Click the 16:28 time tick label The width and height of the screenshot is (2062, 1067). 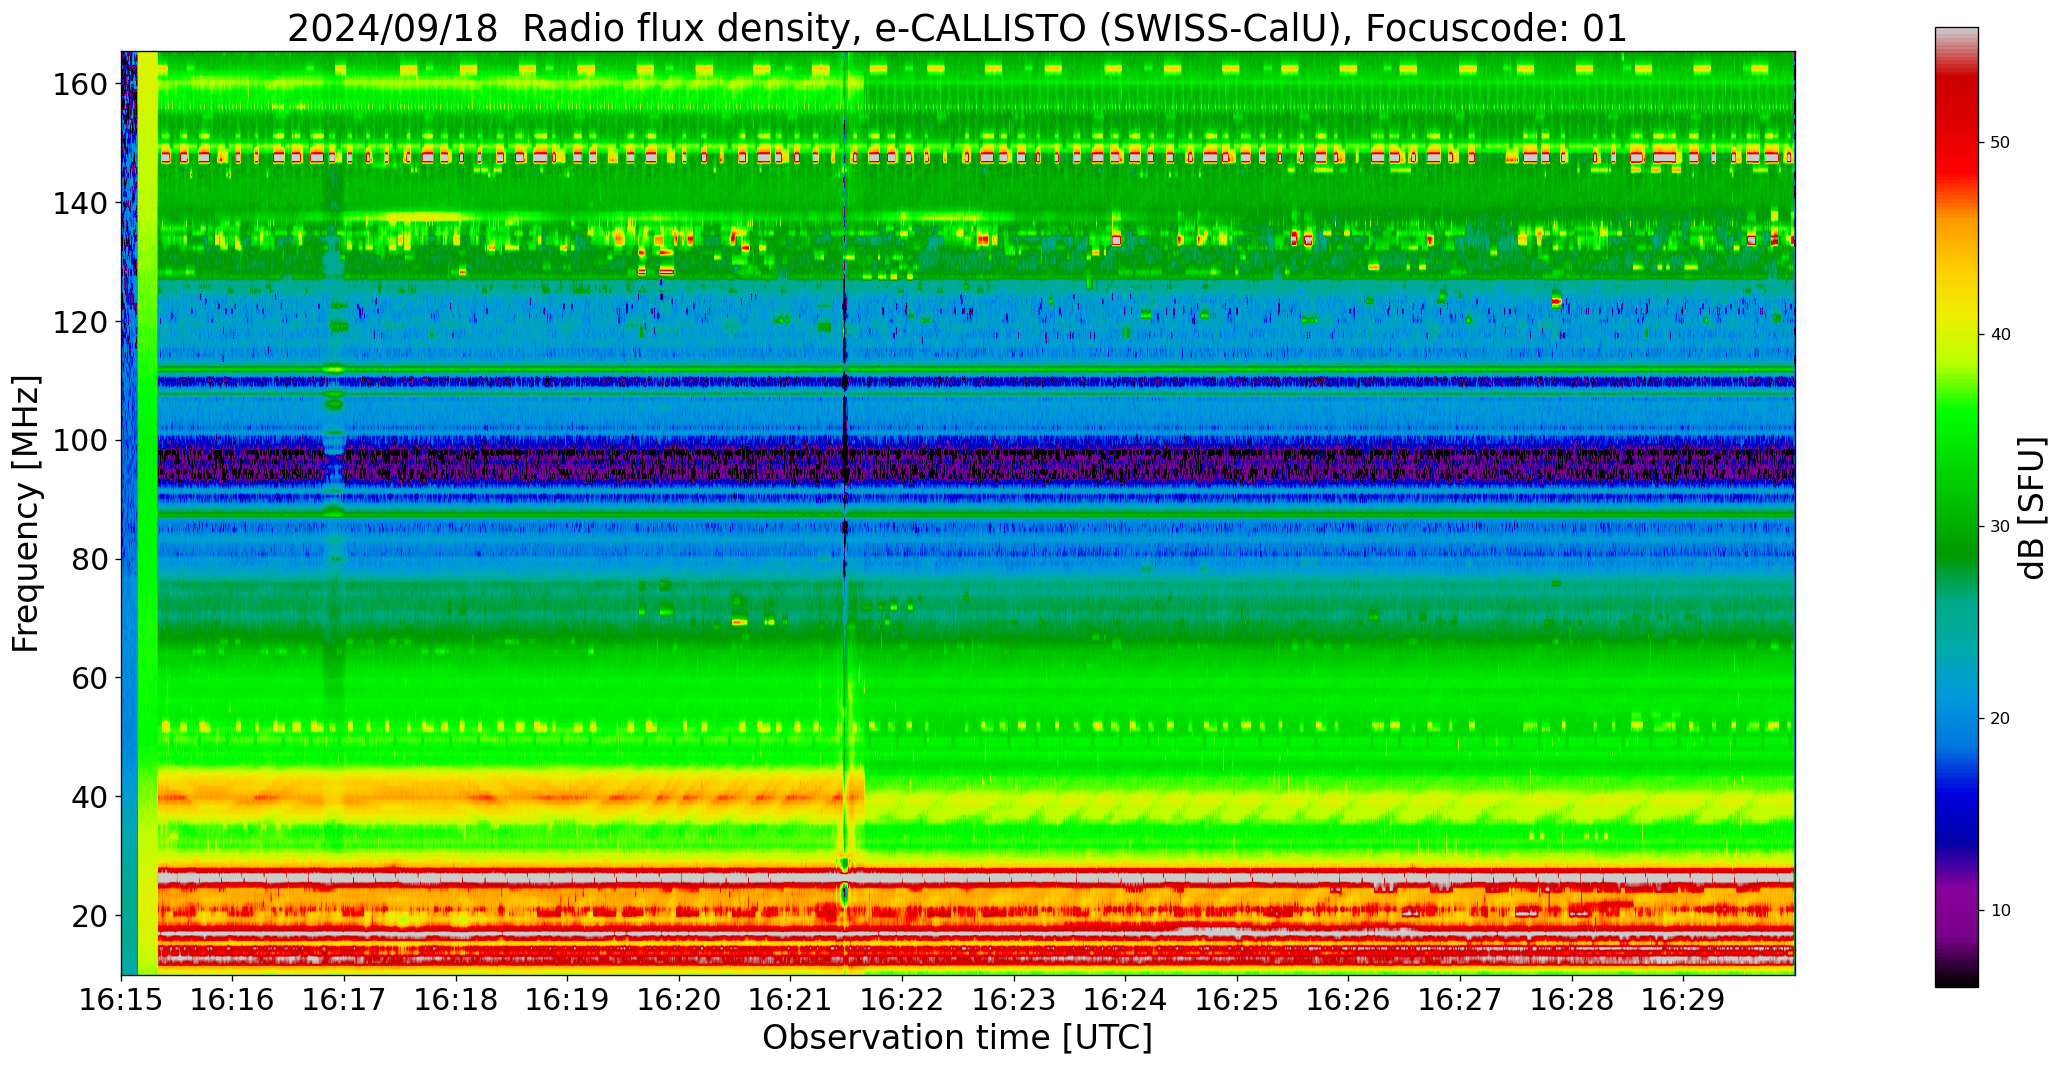tap(1571, 999)
